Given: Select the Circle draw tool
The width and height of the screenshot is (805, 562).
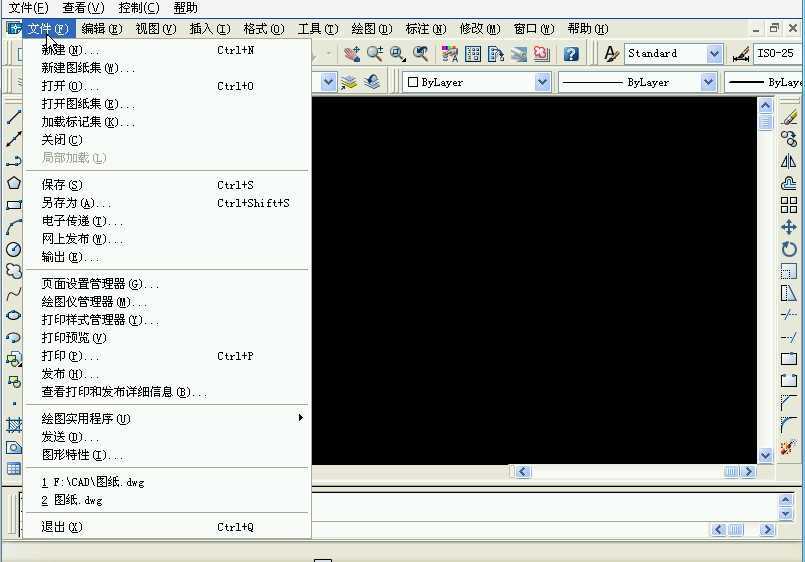Looking at the screenshot, I should pos(14,249).
